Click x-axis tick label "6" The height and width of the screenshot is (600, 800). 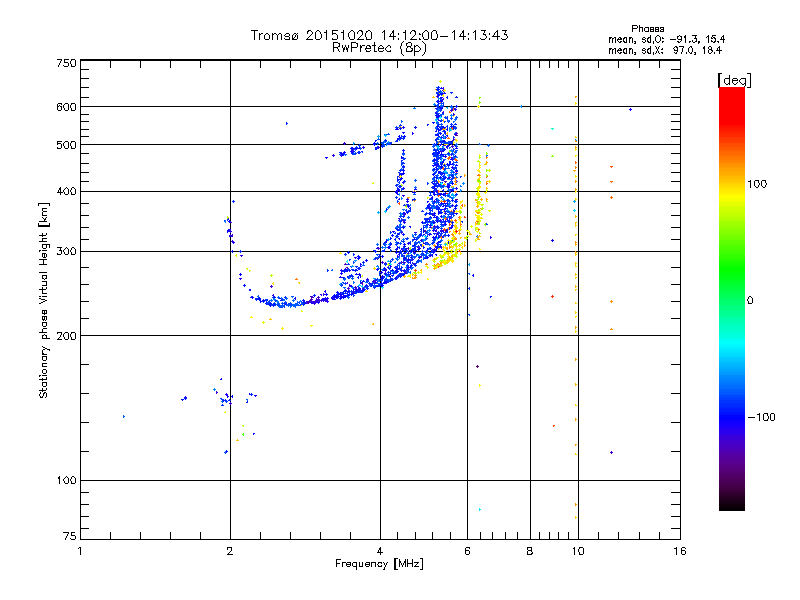[467, 551]
